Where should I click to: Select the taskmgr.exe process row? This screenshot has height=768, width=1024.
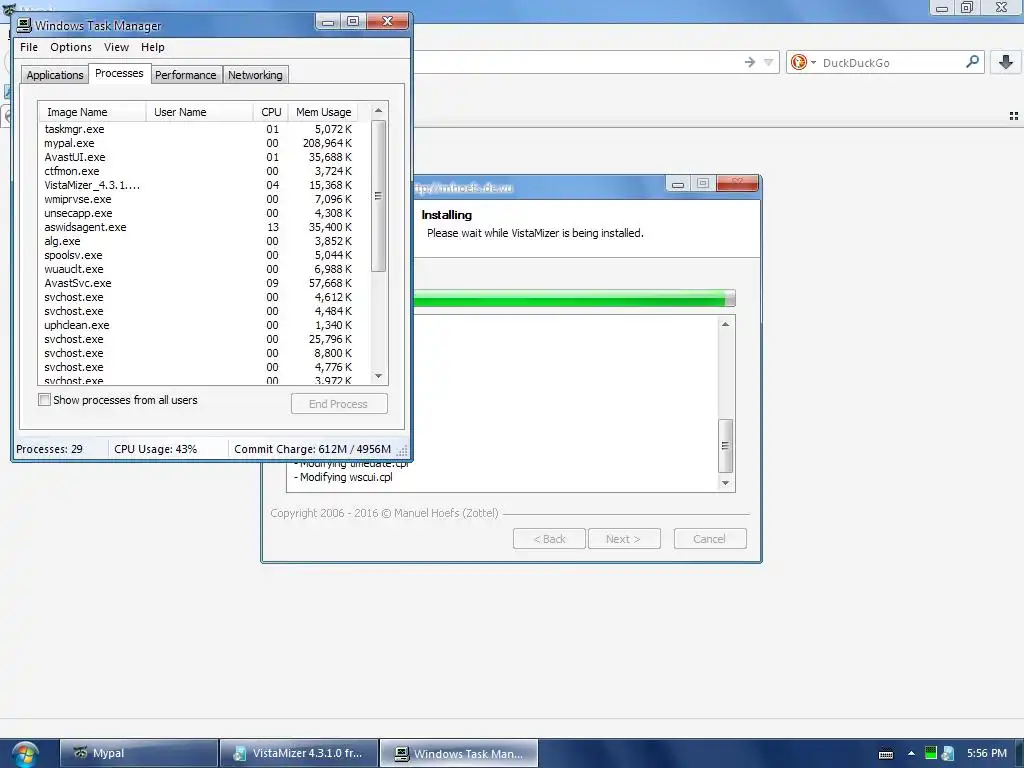coord(204,129)
